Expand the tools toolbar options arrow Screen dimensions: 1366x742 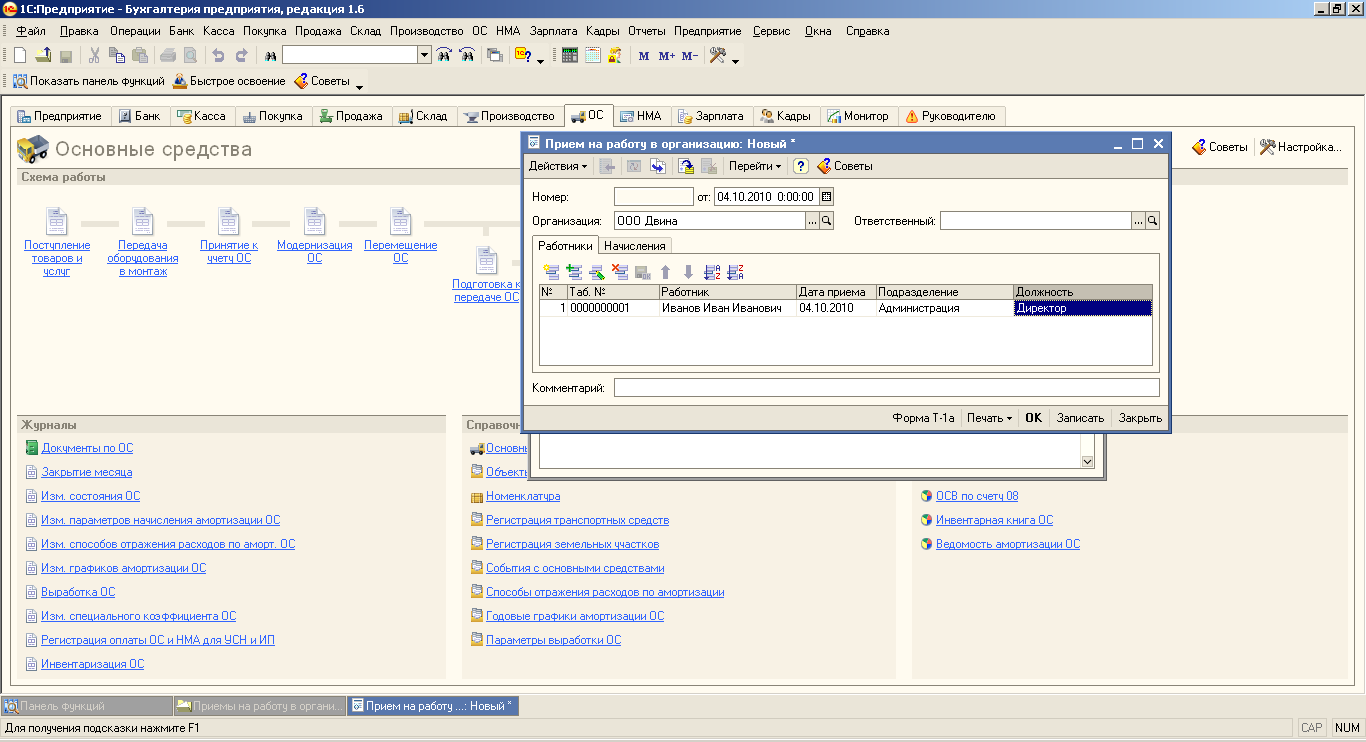tap(736, 60)
